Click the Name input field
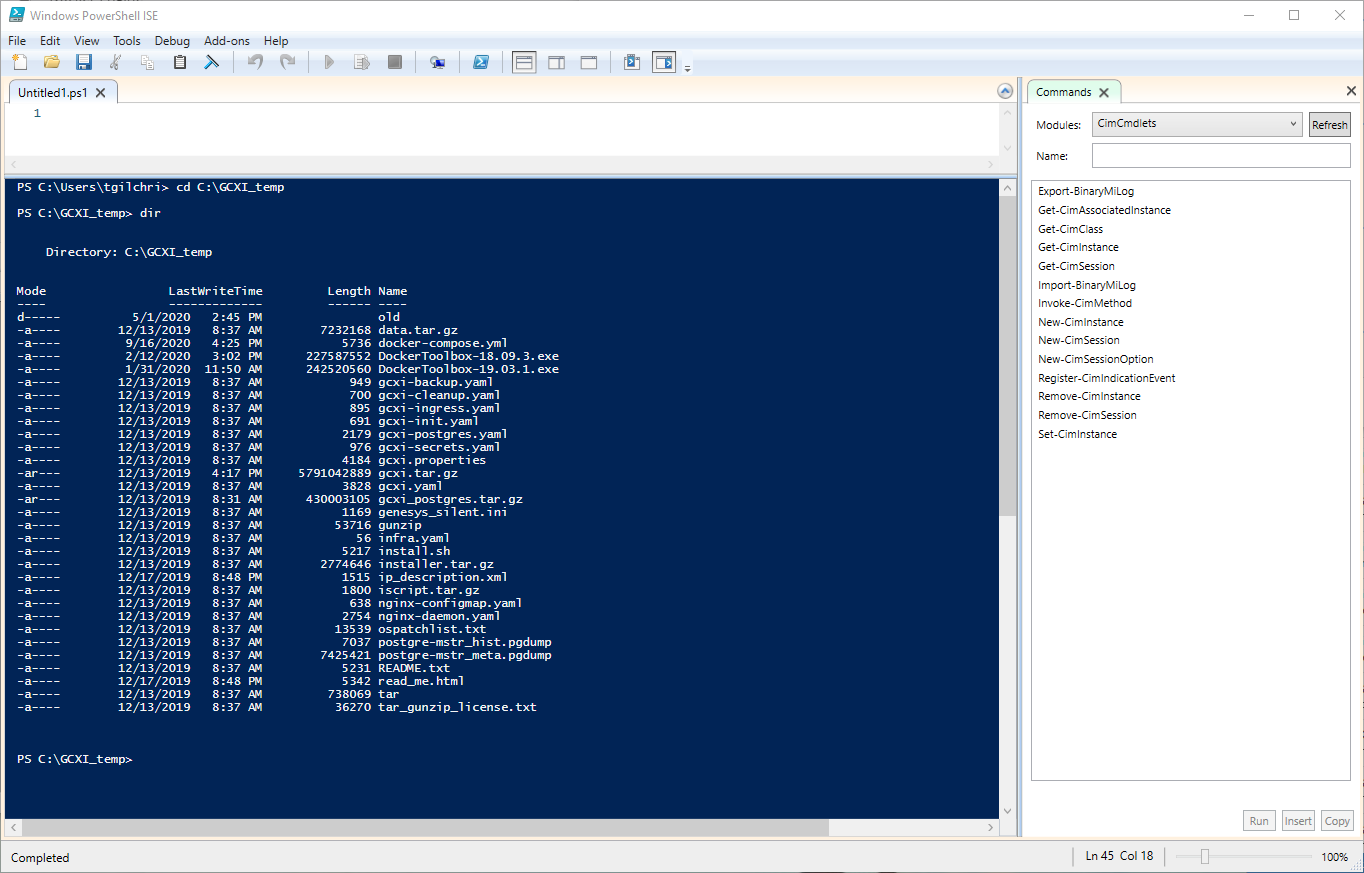This screenshot has height=873, width=1364. click(1220, 156)
